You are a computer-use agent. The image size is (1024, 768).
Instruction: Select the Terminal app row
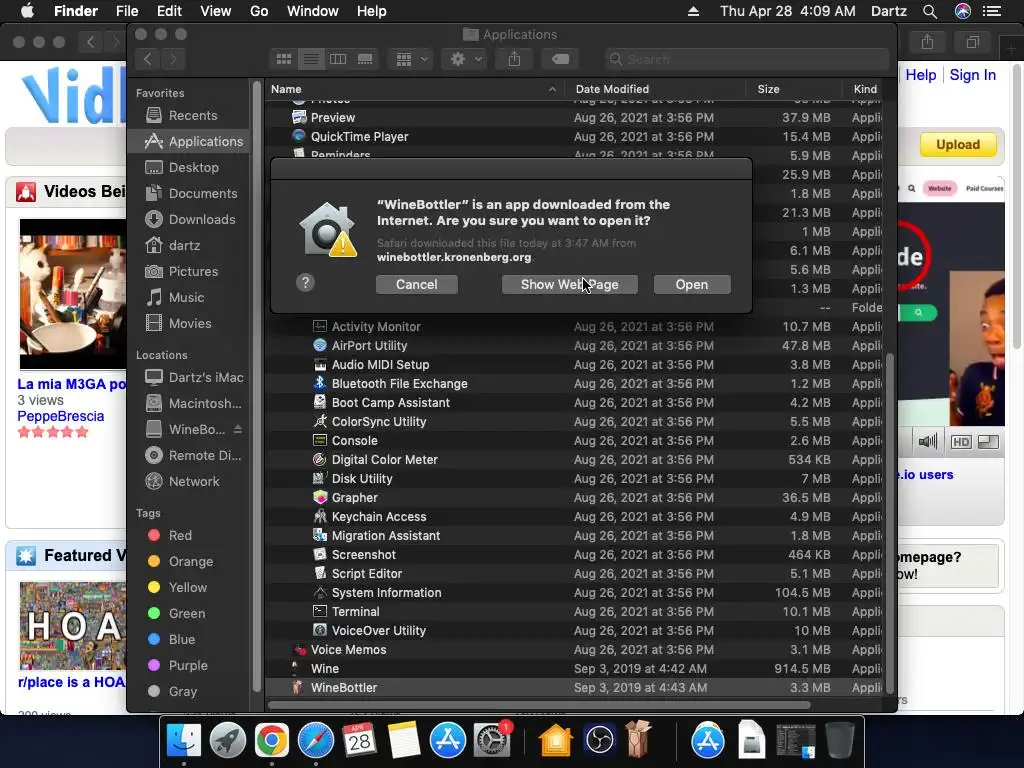point(574,612)
